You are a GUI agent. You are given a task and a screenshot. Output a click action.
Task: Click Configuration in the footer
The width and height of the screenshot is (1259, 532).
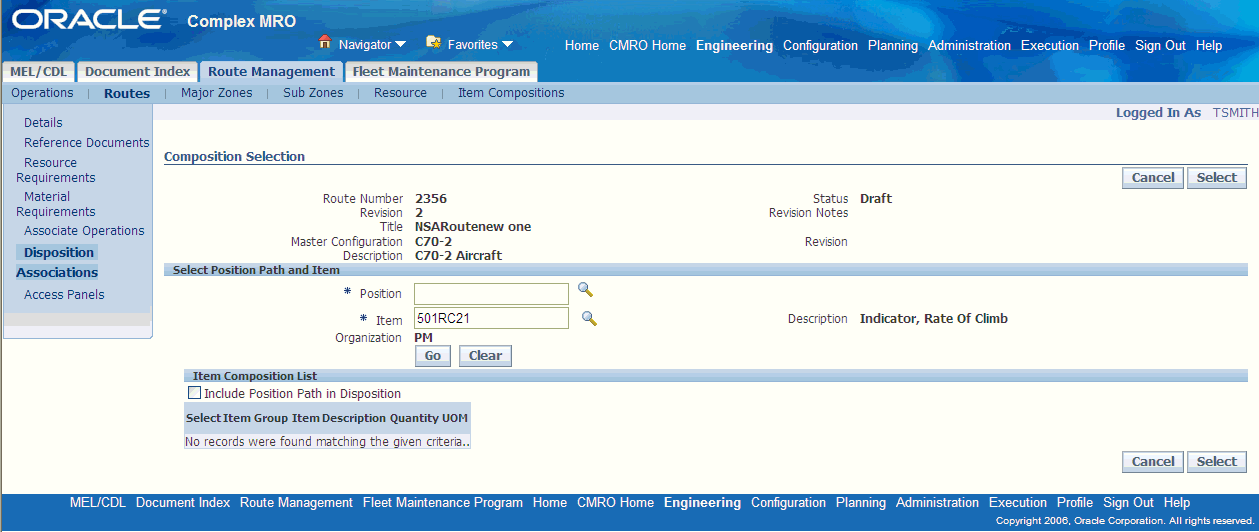point(788,502)
